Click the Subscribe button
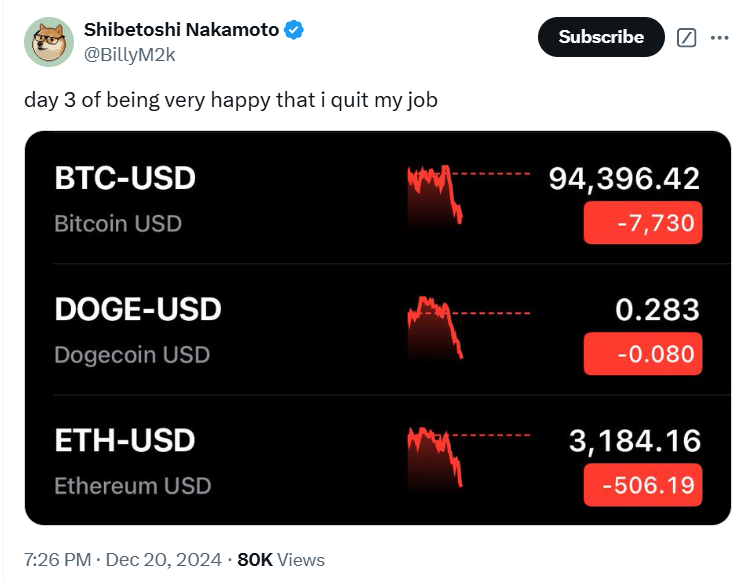Viewport: 751px width, 582px height. coord(601,37)
